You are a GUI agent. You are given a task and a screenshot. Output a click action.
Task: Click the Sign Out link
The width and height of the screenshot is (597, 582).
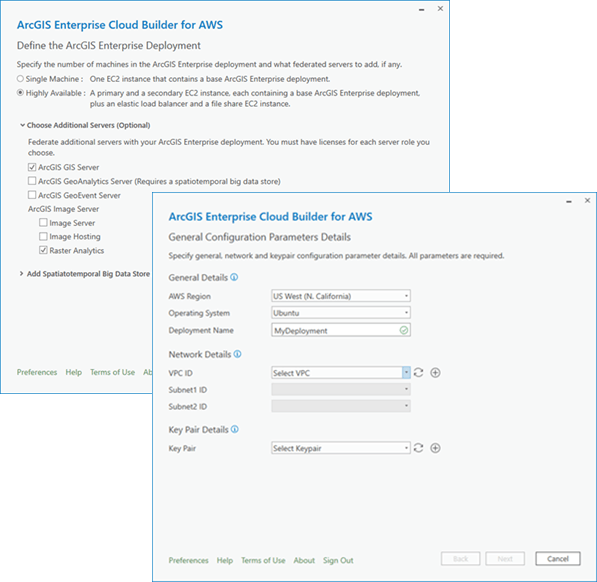pyautogui.click(x=338, y=560)
